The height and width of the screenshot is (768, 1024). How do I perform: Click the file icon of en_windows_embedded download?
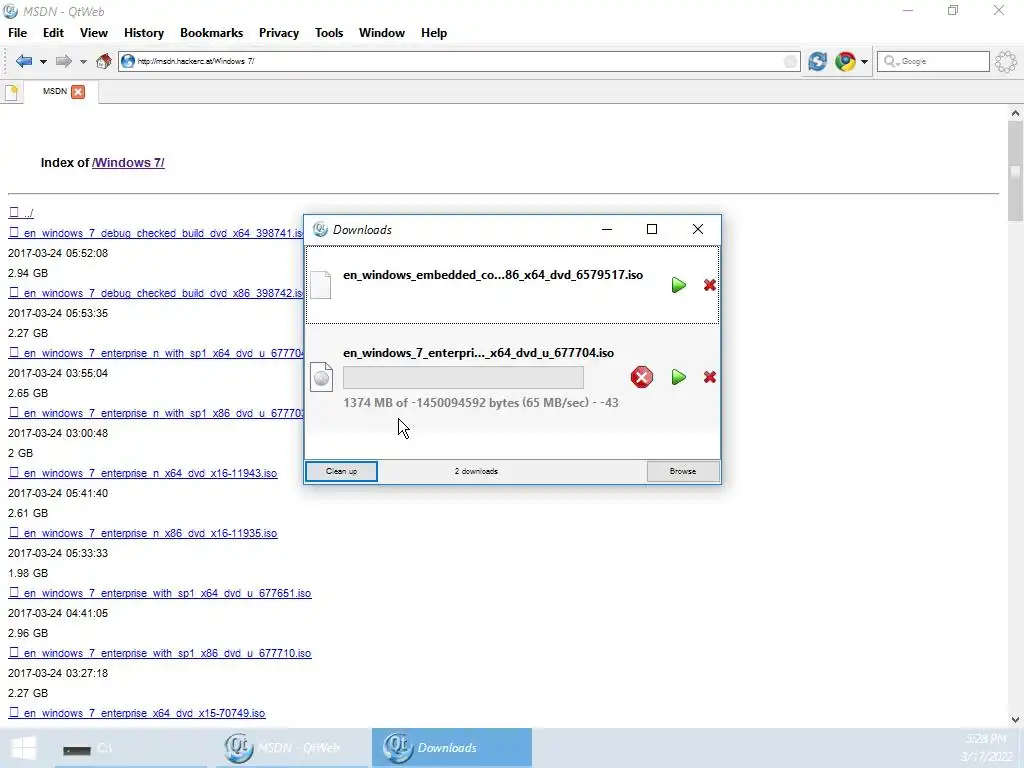pyautogui.click(x=321, y=285)
